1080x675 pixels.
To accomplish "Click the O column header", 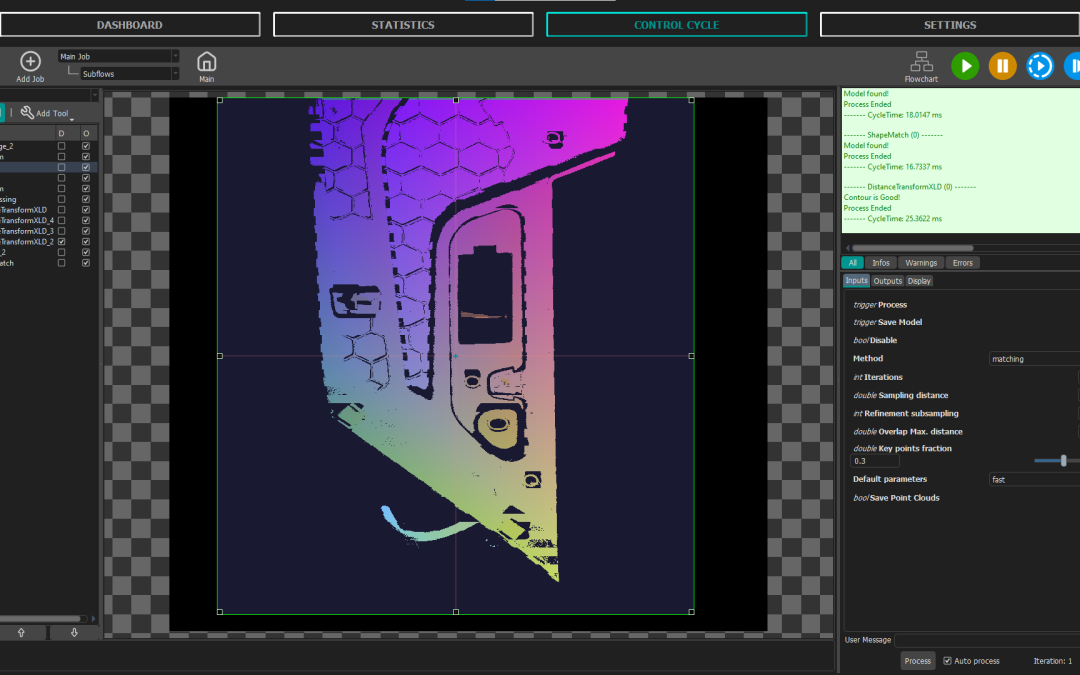I will [x=86, y=133].
